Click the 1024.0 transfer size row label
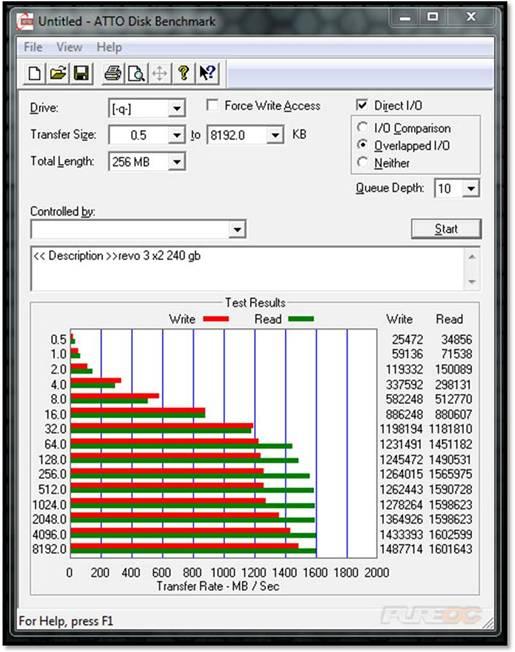 point(49,505)
